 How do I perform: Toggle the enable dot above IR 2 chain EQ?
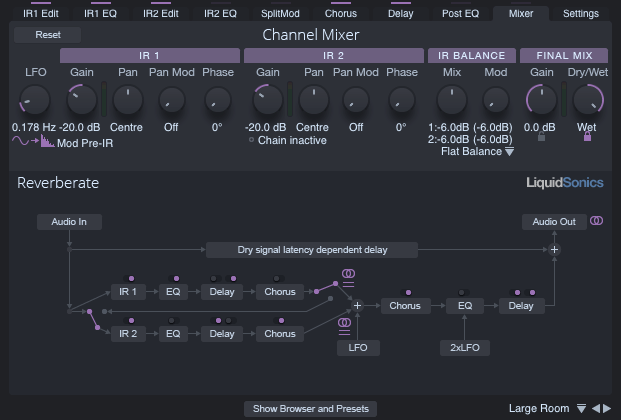pyautogui.click(x=171, y=321)
